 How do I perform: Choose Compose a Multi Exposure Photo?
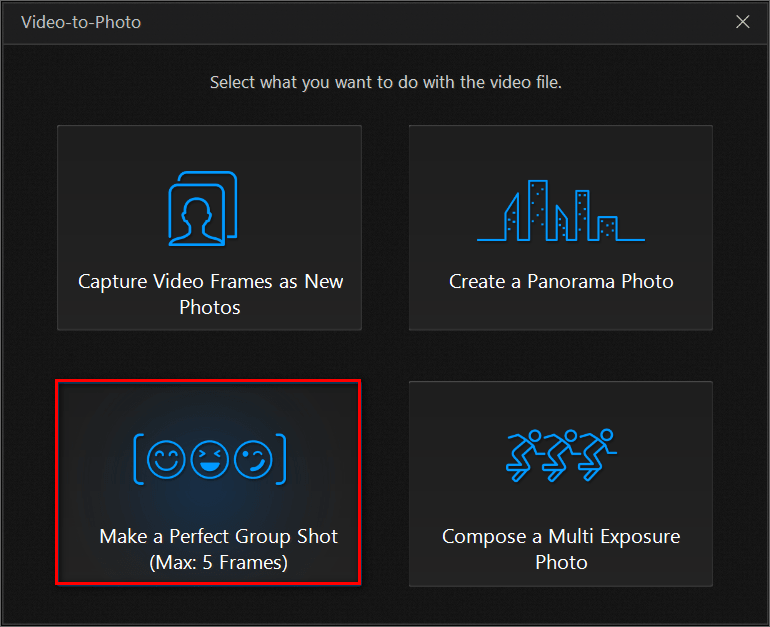click(x=561, y=484)
